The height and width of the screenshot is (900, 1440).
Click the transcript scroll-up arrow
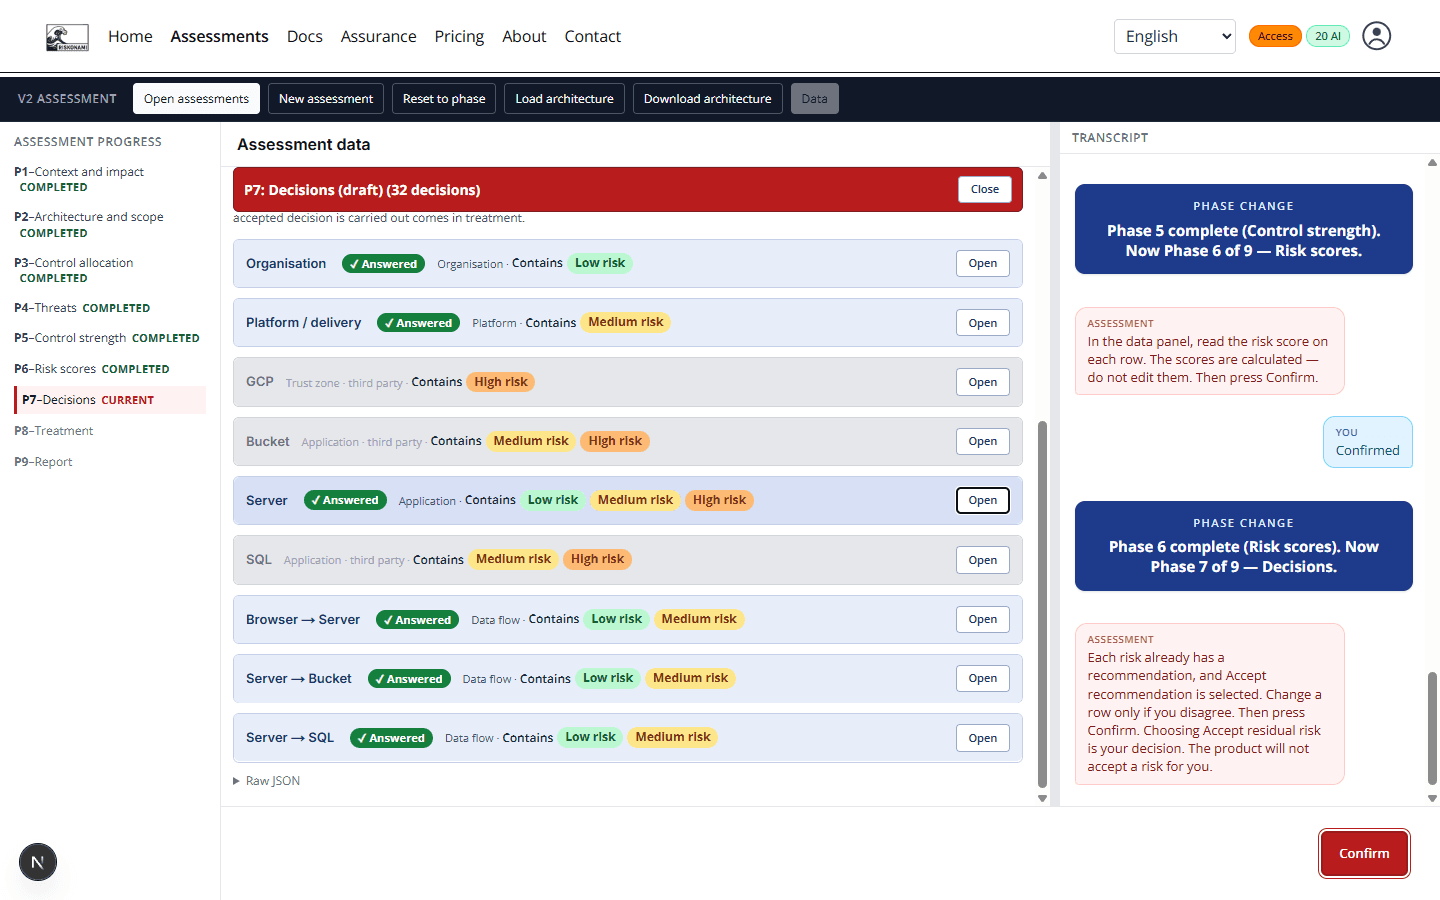[x=1432, y=162]
